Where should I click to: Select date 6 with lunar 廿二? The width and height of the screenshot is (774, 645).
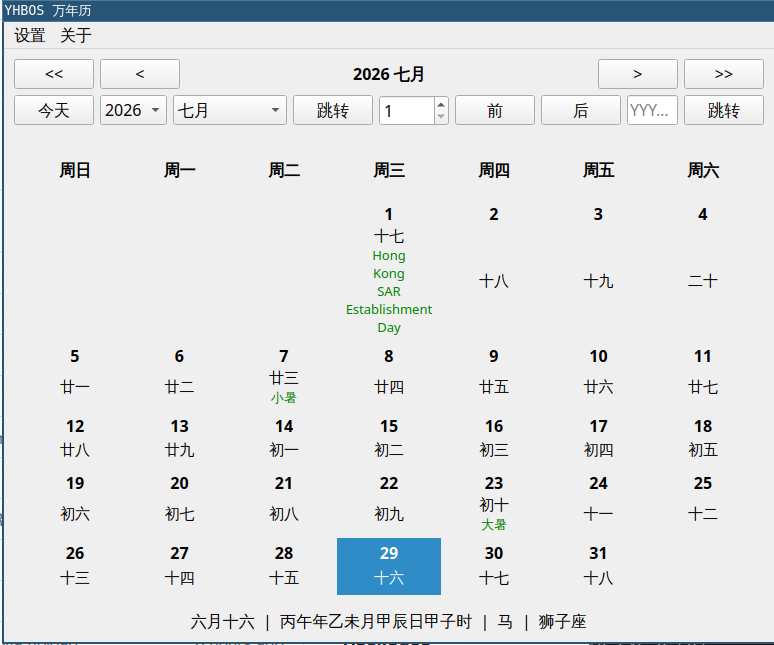coord(179,376)
